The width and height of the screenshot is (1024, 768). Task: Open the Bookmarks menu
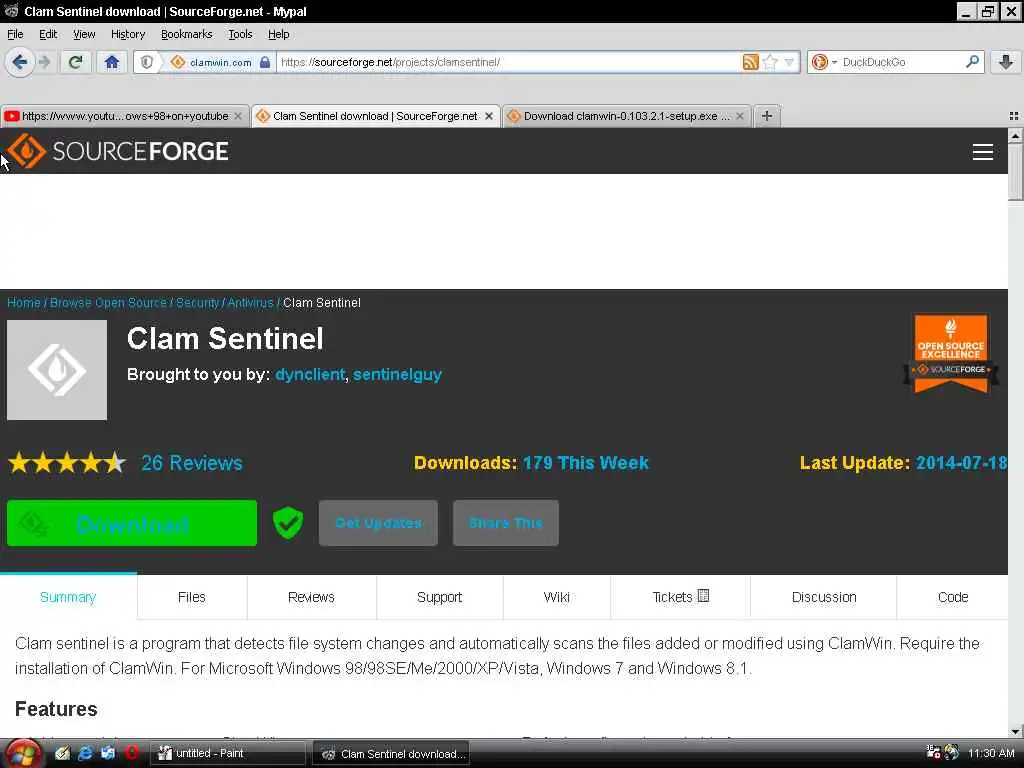click(x=187, y=34)
